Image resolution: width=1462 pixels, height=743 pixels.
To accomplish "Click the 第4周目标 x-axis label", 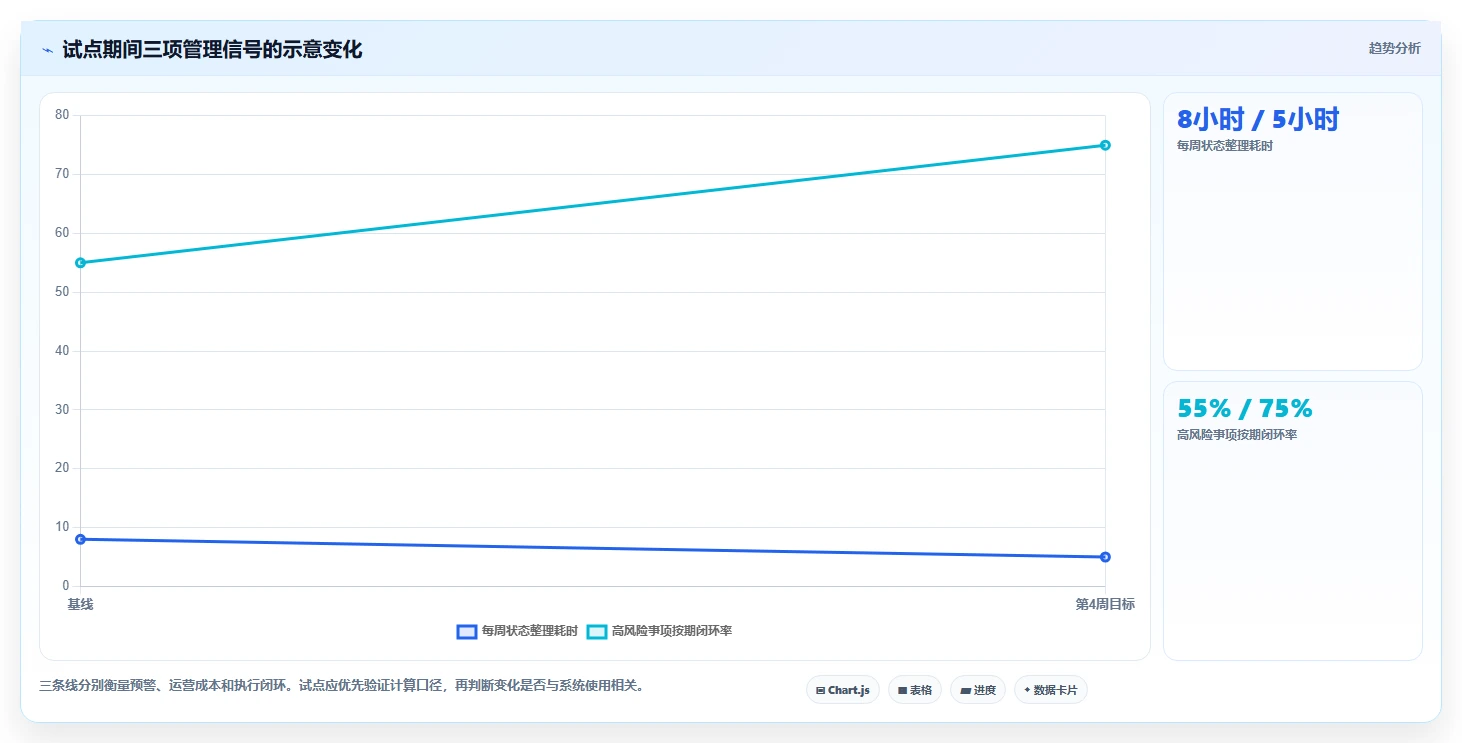I will coord(1105,604).
